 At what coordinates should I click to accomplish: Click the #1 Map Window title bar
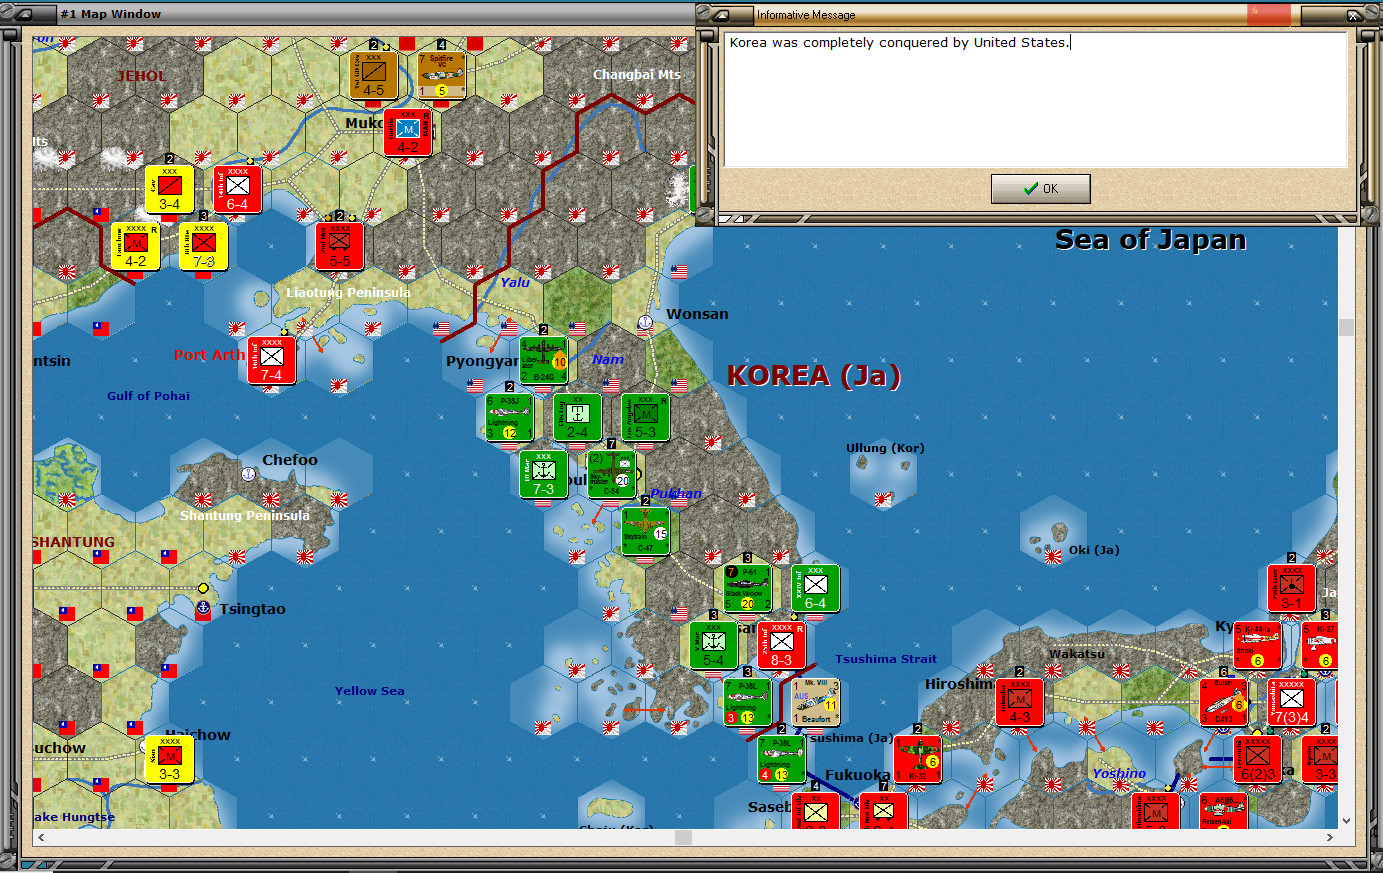[350, 14]
